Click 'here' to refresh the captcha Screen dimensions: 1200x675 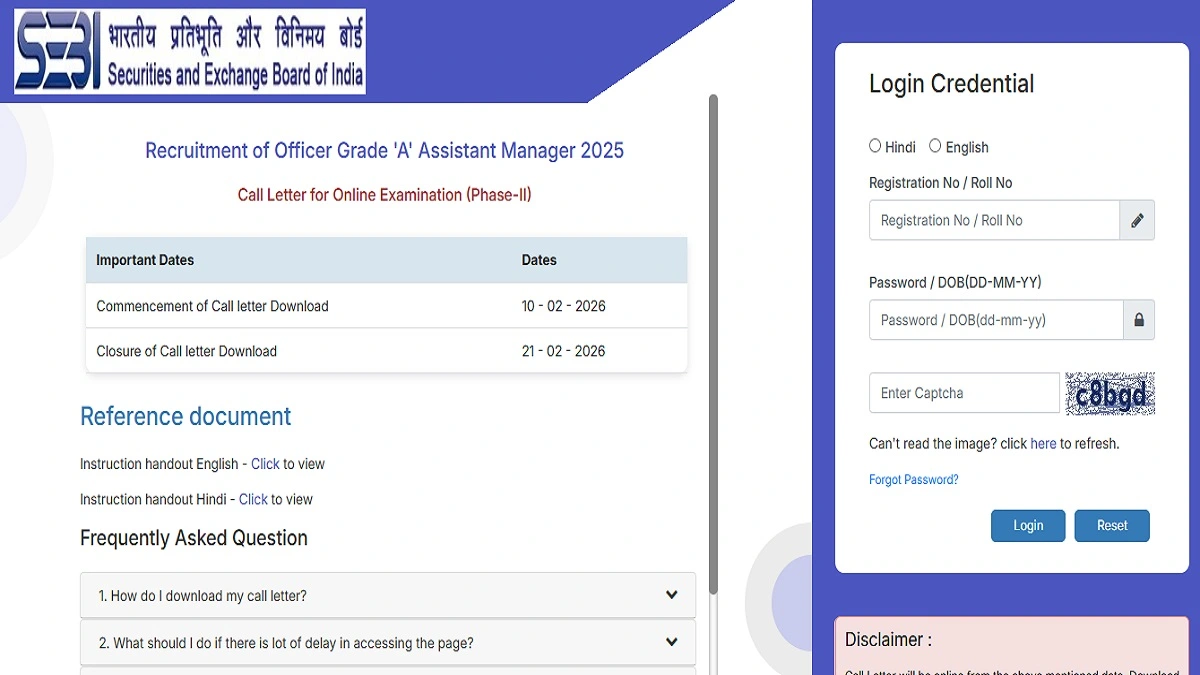[1043, 443]
